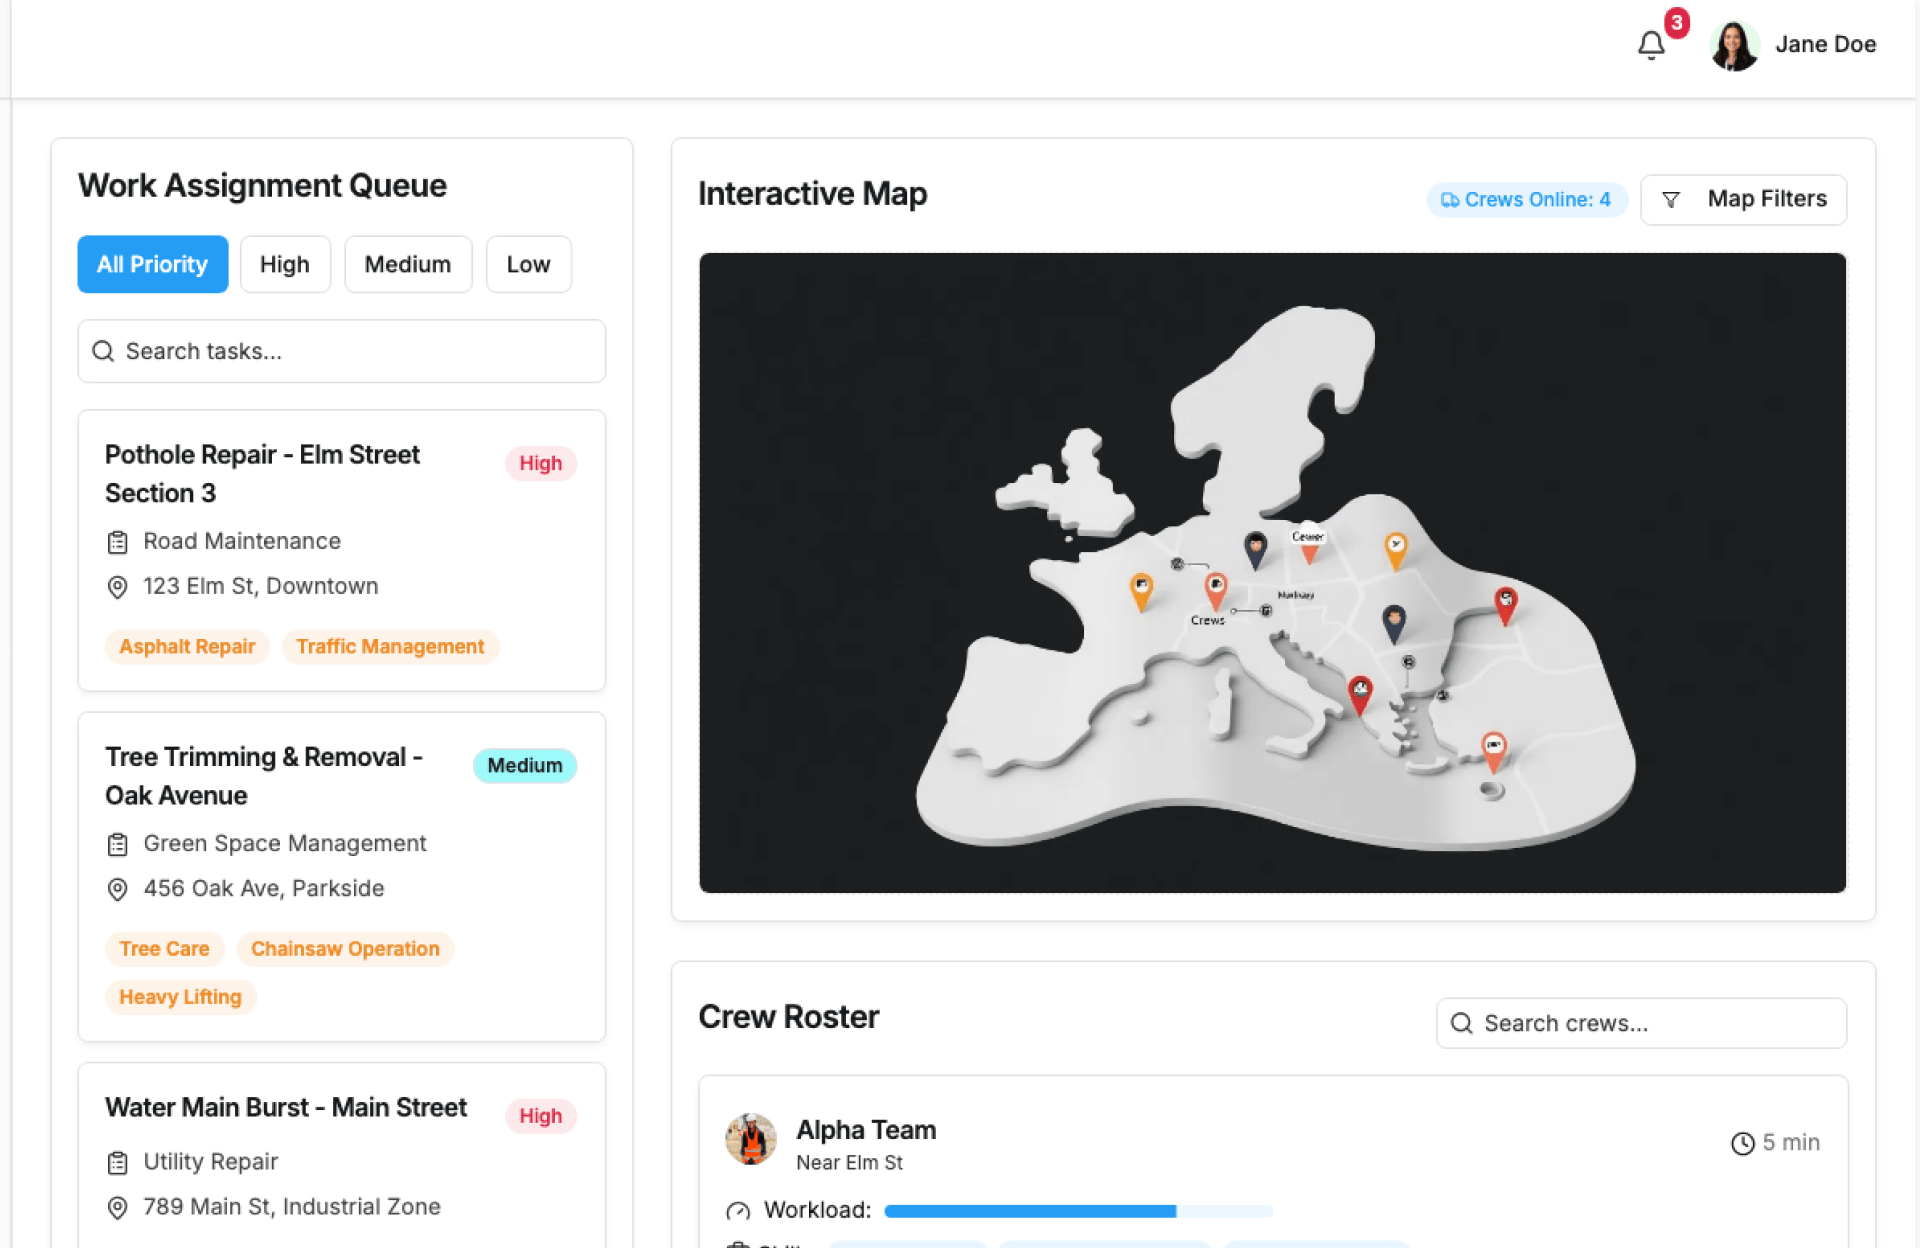The height and width of the screenshot is (1248, 1920).
Task: Click the clipboard icon beside Green Space Management
Action: click(117, 845)
